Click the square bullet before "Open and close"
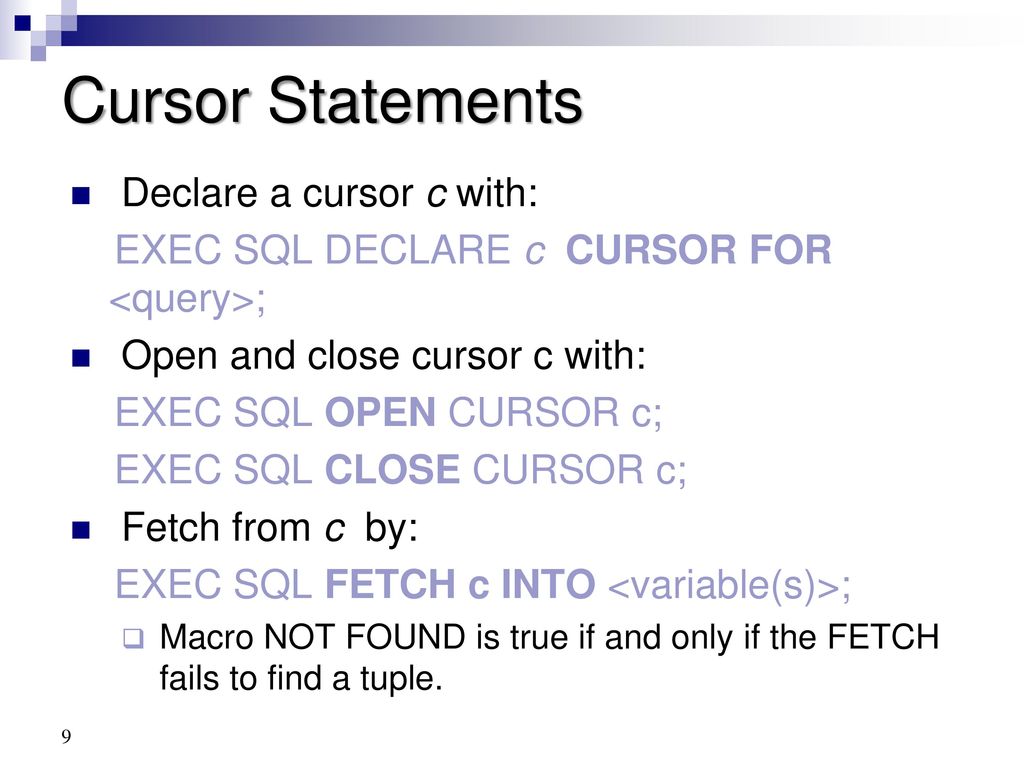The height and width of the screenshot is (768, 1024). point(81,359)
